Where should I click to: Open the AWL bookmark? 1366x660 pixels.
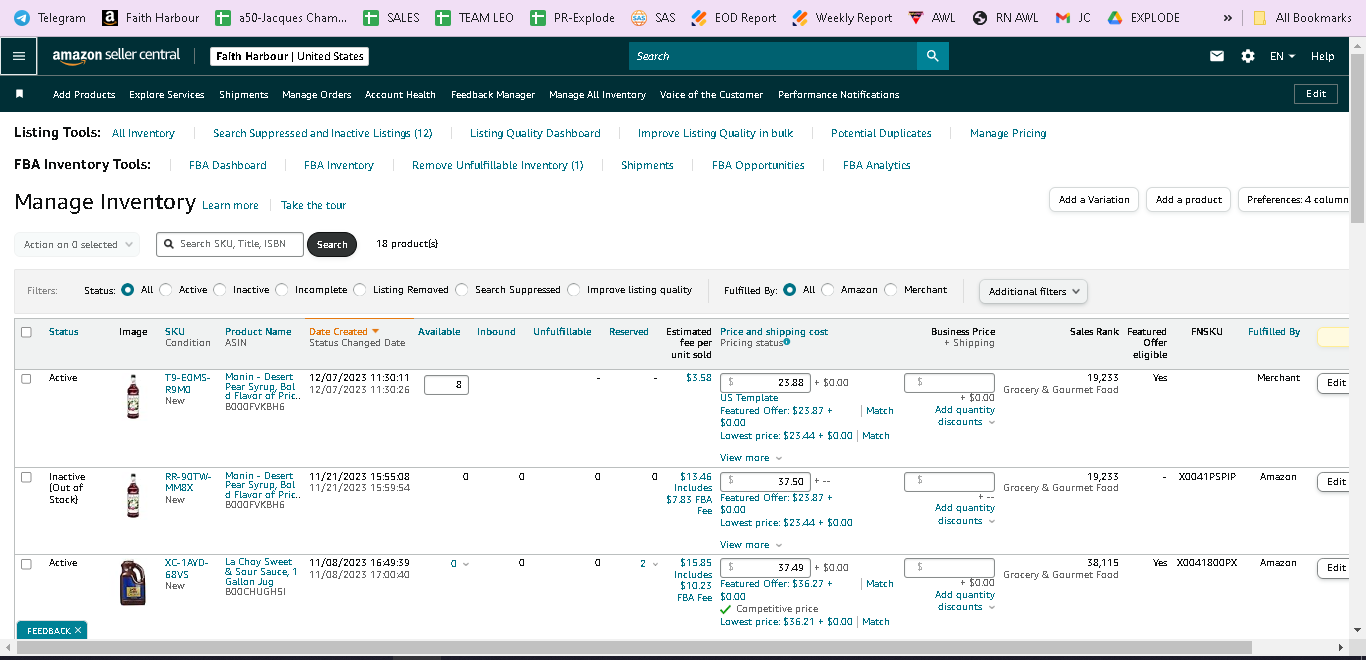tap(932, 17)
